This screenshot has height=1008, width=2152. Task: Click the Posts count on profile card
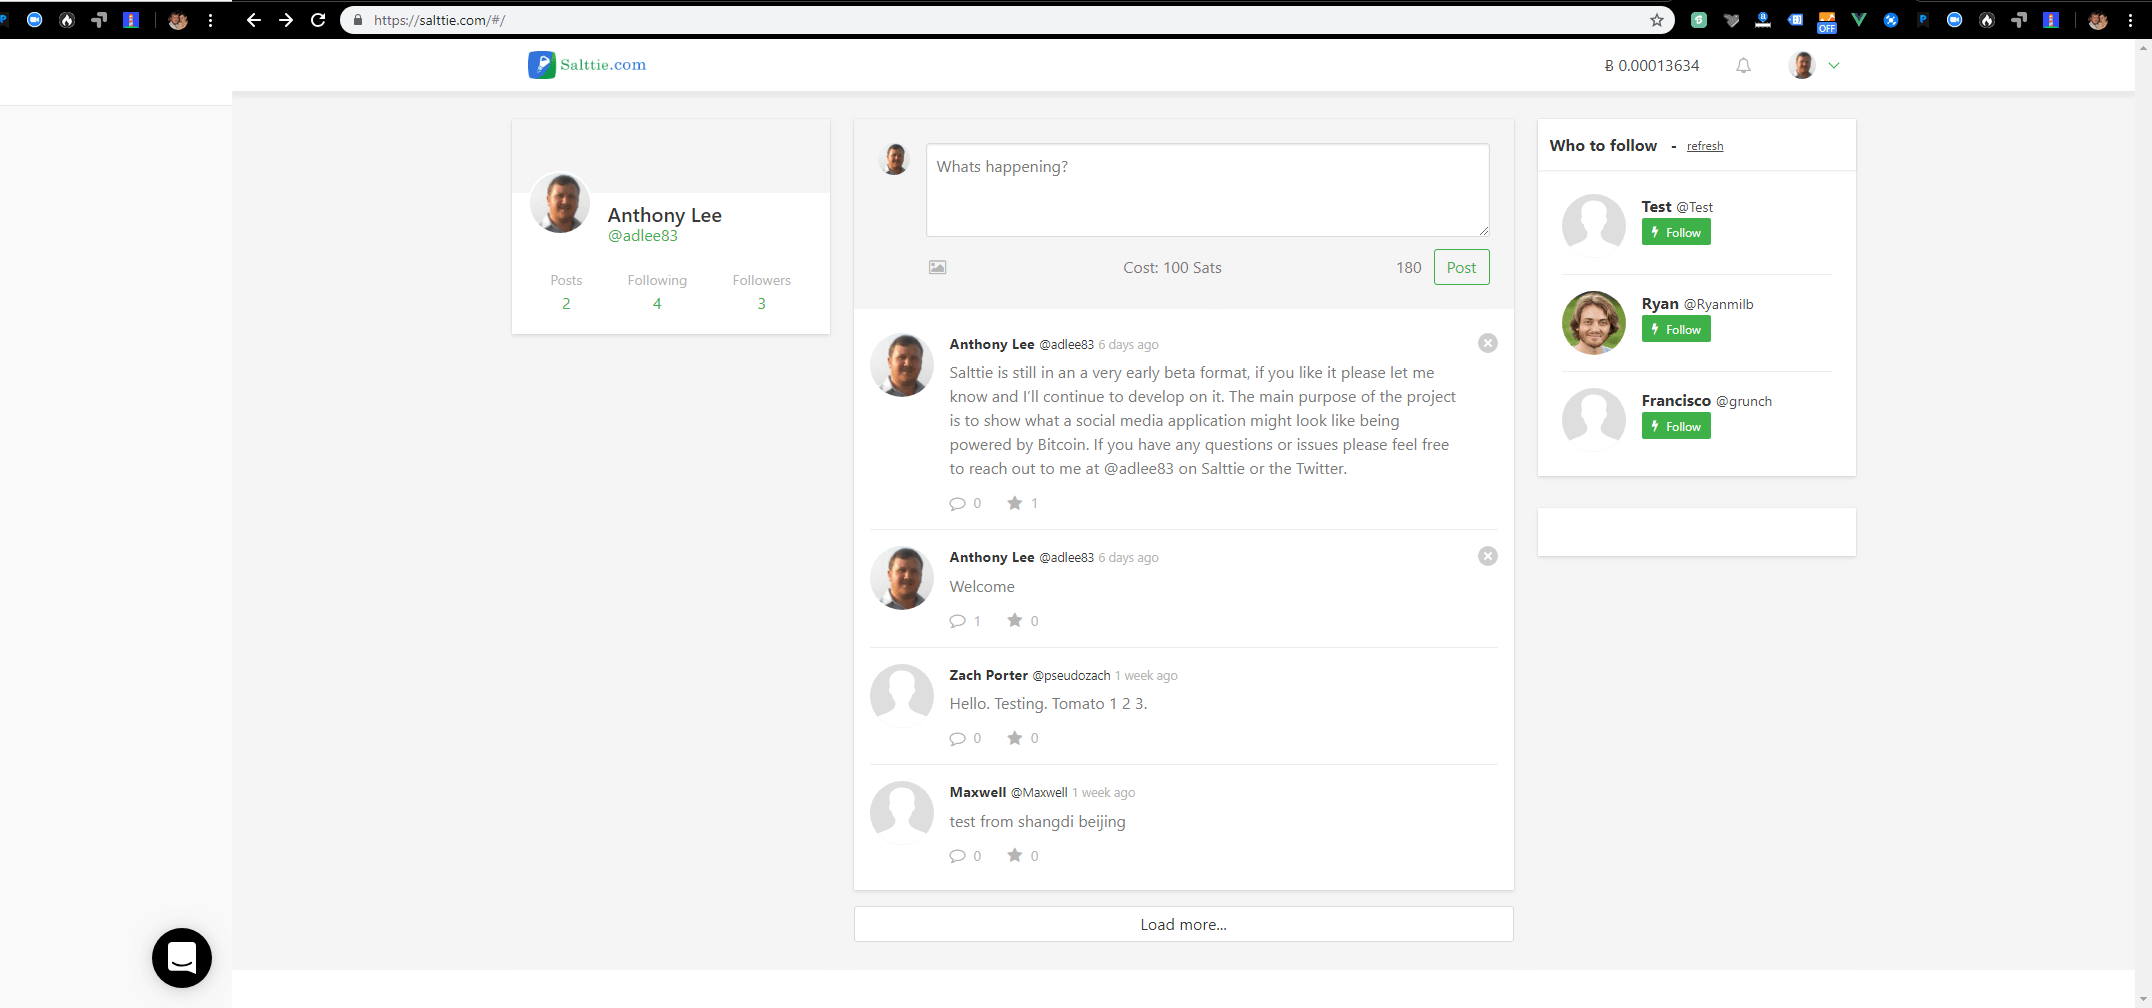[566, 304]
